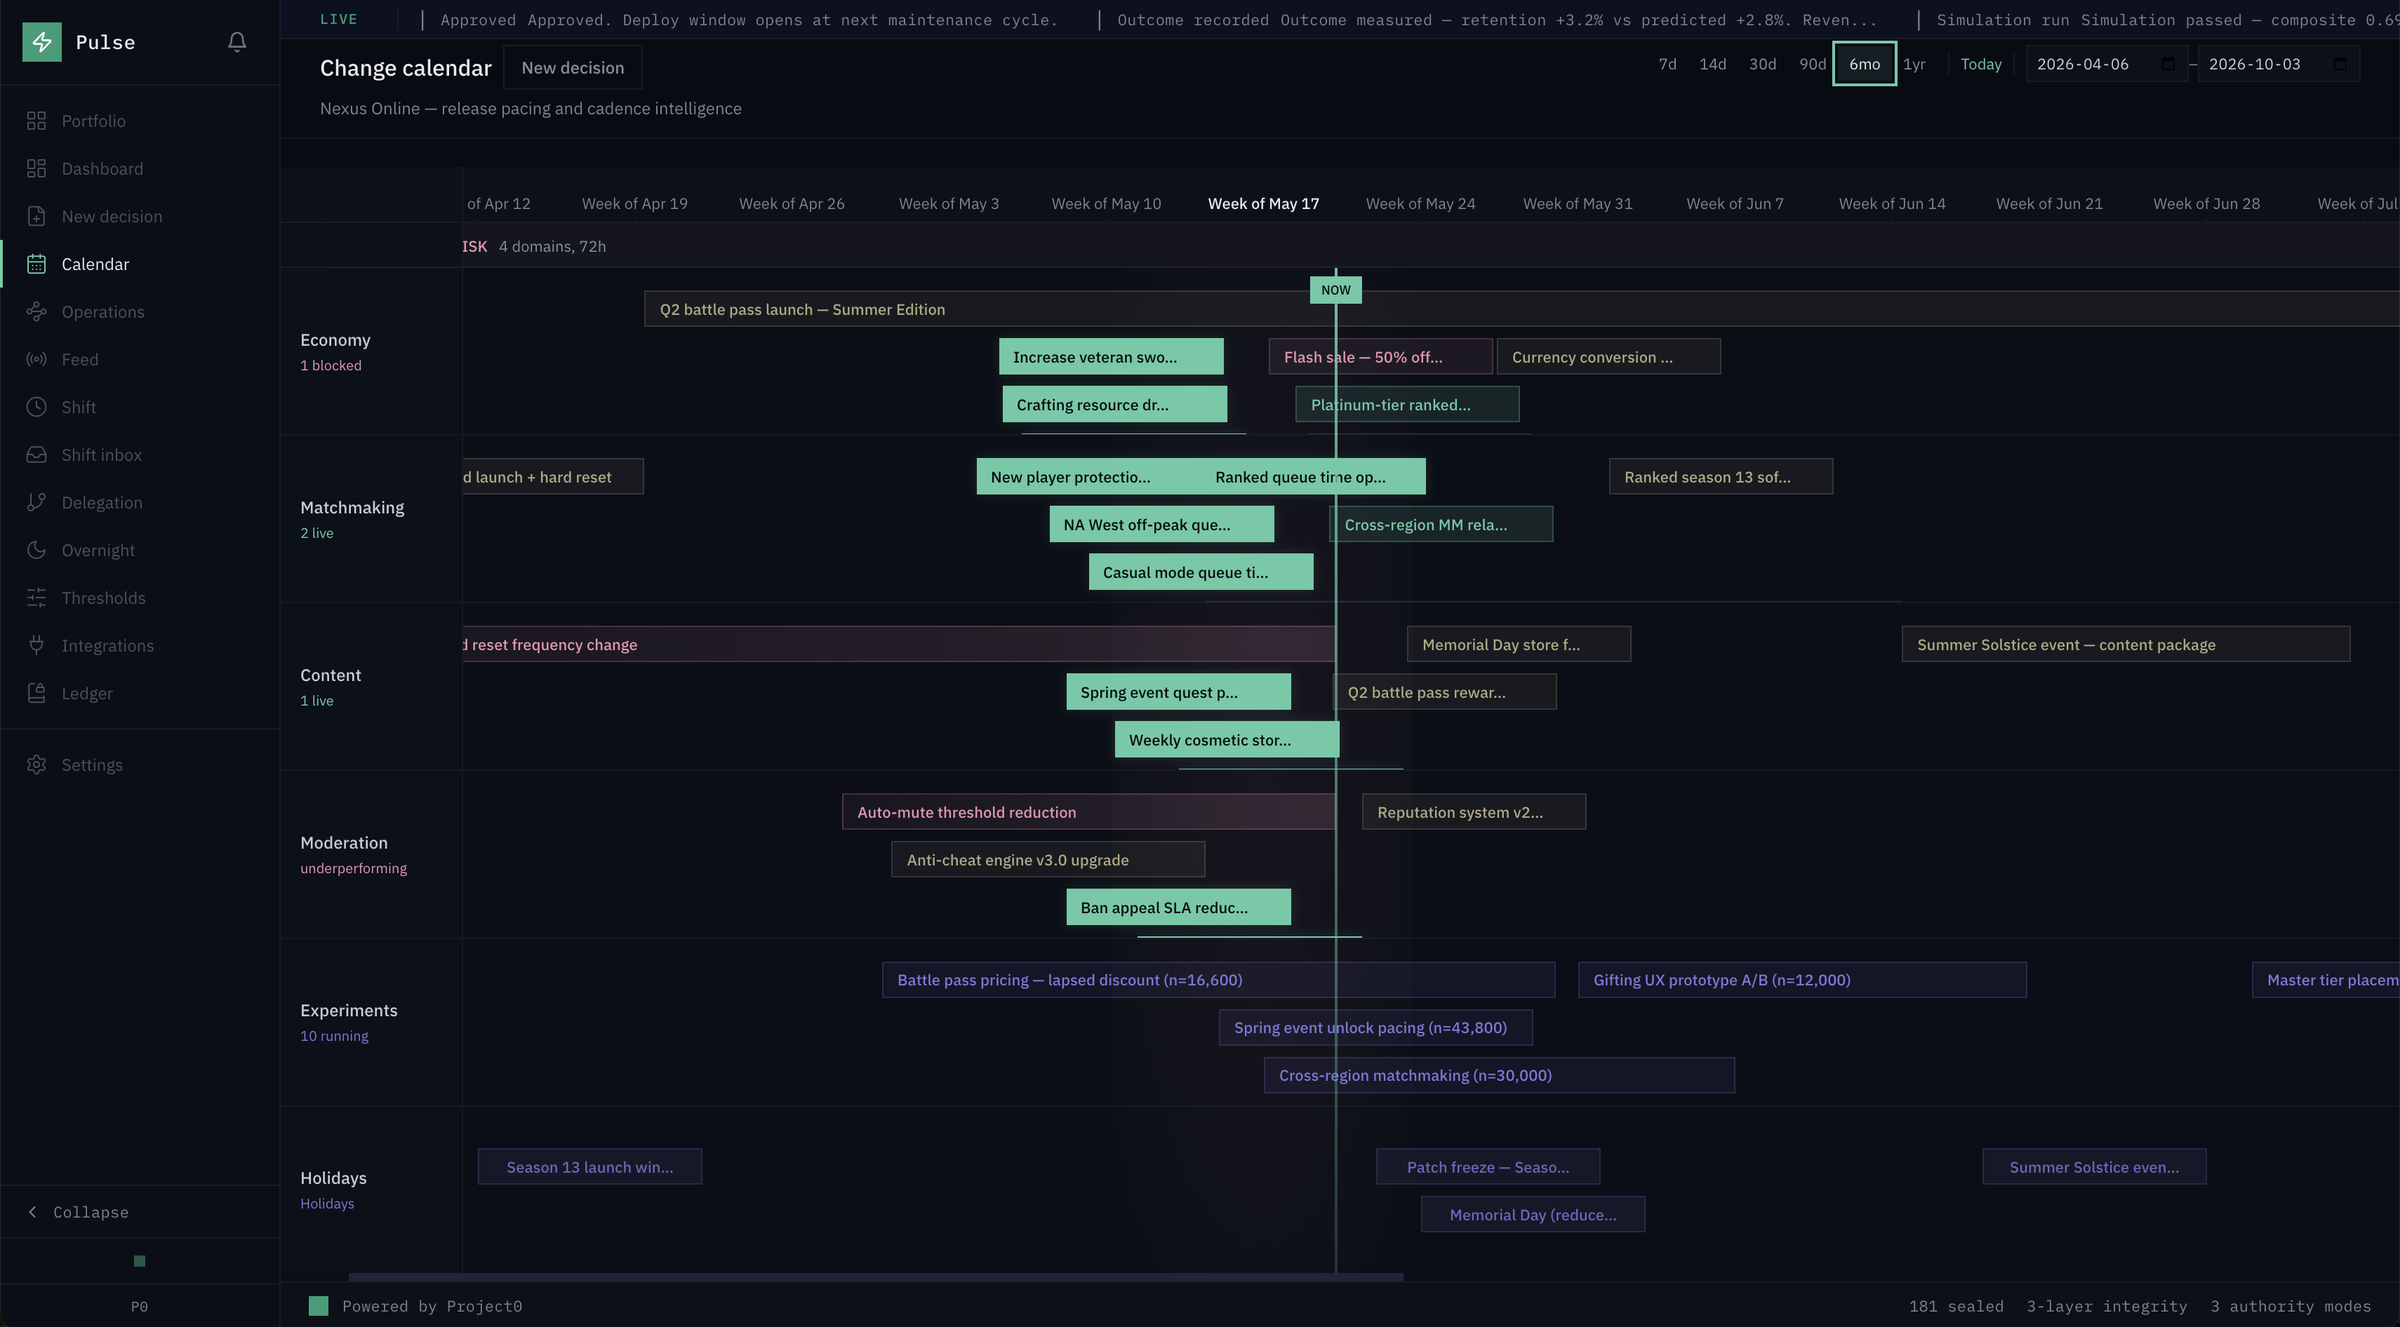Open Cross-region MM rela... event
Viewport: 2400px width, 1327px height.
click(x=1441, y=524)
